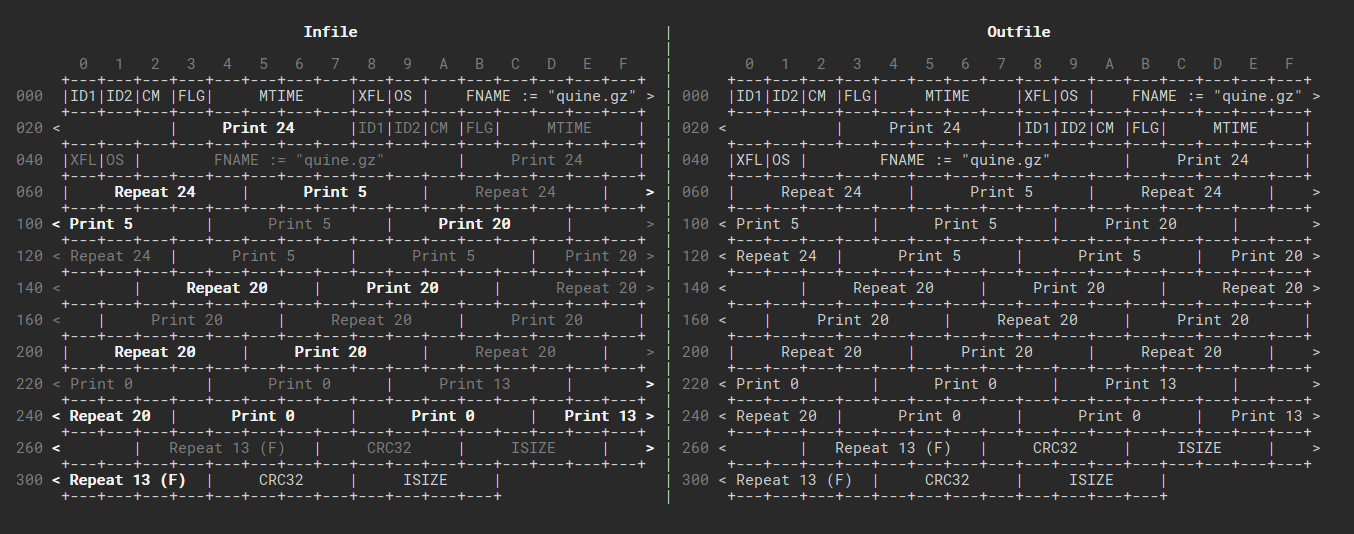
Task: Click column header F in Outfile panel
Action: coord(1289,64)
